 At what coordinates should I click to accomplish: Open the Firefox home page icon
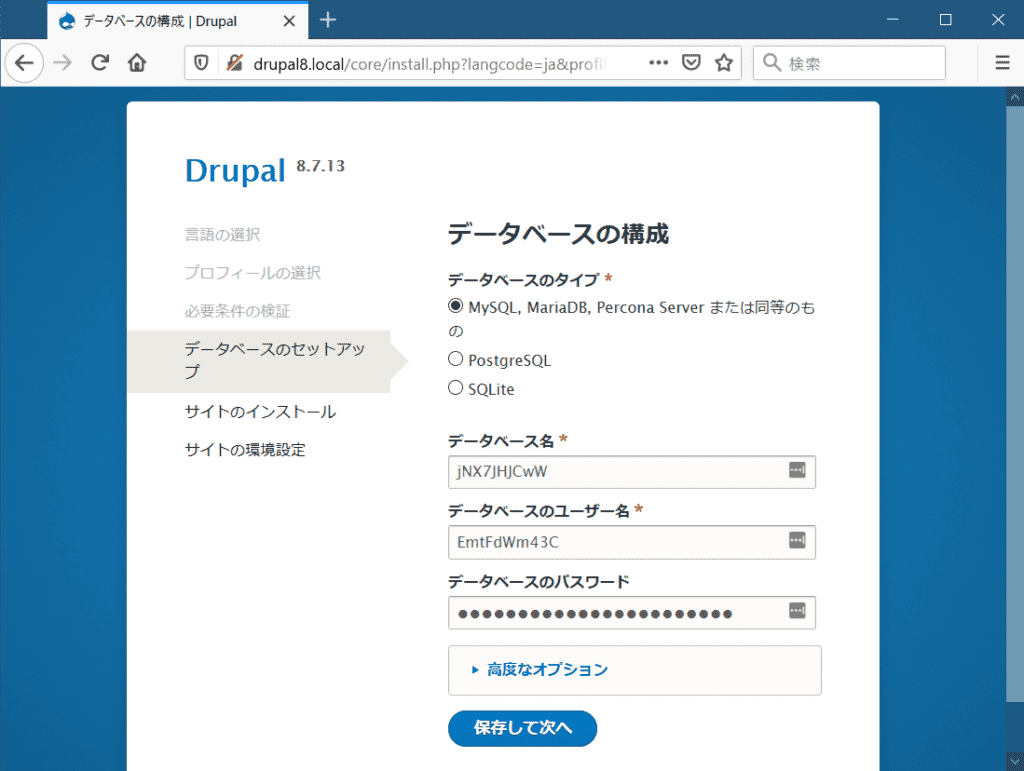tap(137, 63)
